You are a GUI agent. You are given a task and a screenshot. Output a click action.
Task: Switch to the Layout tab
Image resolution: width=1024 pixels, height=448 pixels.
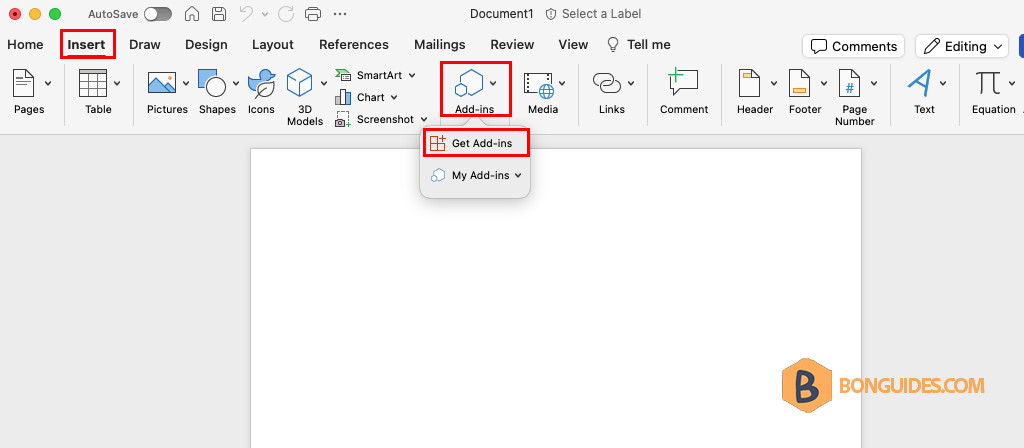(x=273, y=44)
